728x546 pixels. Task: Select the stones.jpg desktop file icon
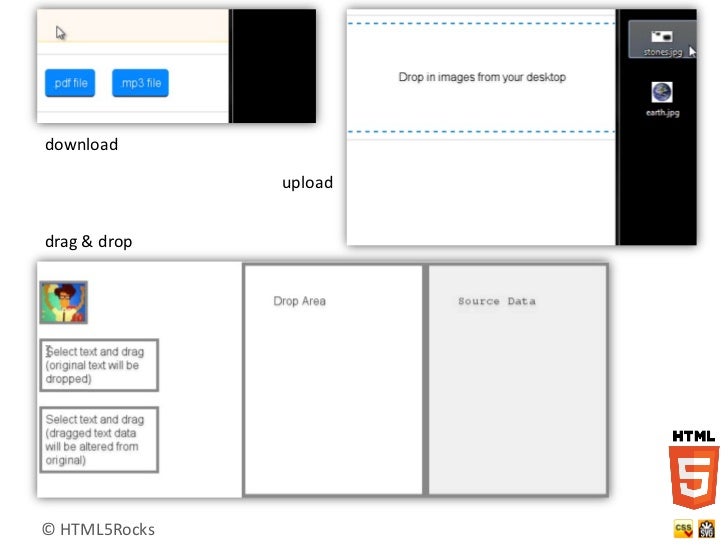[663, 40]
